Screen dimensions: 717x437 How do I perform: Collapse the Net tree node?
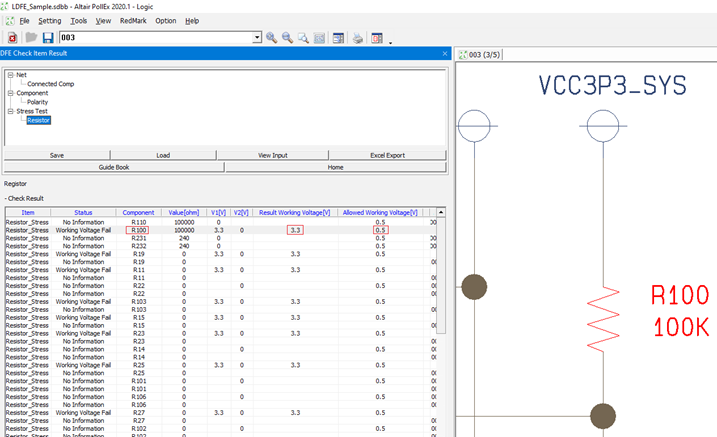(9, 74)
